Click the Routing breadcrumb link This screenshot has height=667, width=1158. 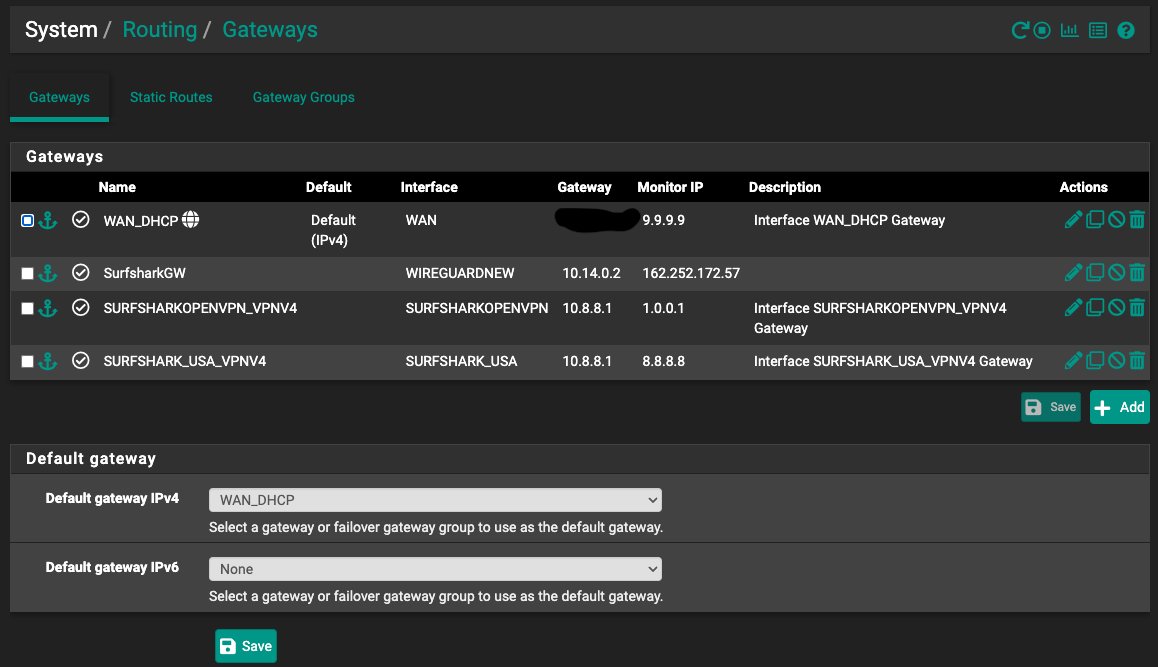pos(160,30)
